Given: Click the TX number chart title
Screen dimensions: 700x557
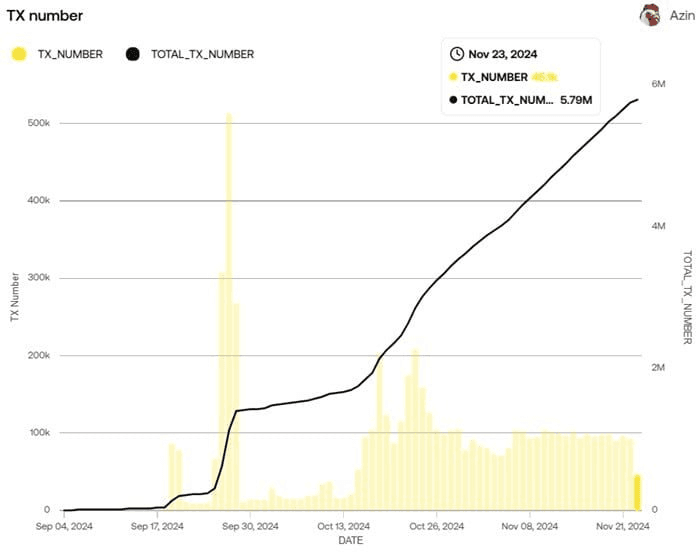Looking at the screenshot, I should pos(45,16).
